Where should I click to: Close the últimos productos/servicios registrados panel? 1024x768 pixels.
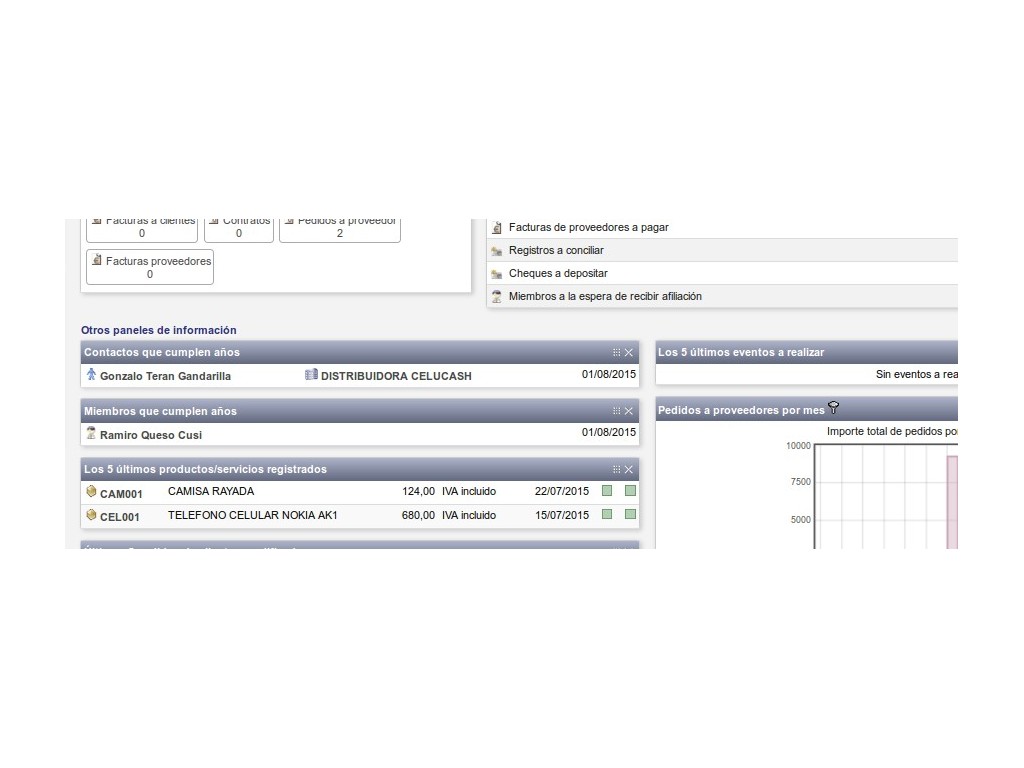629,470
